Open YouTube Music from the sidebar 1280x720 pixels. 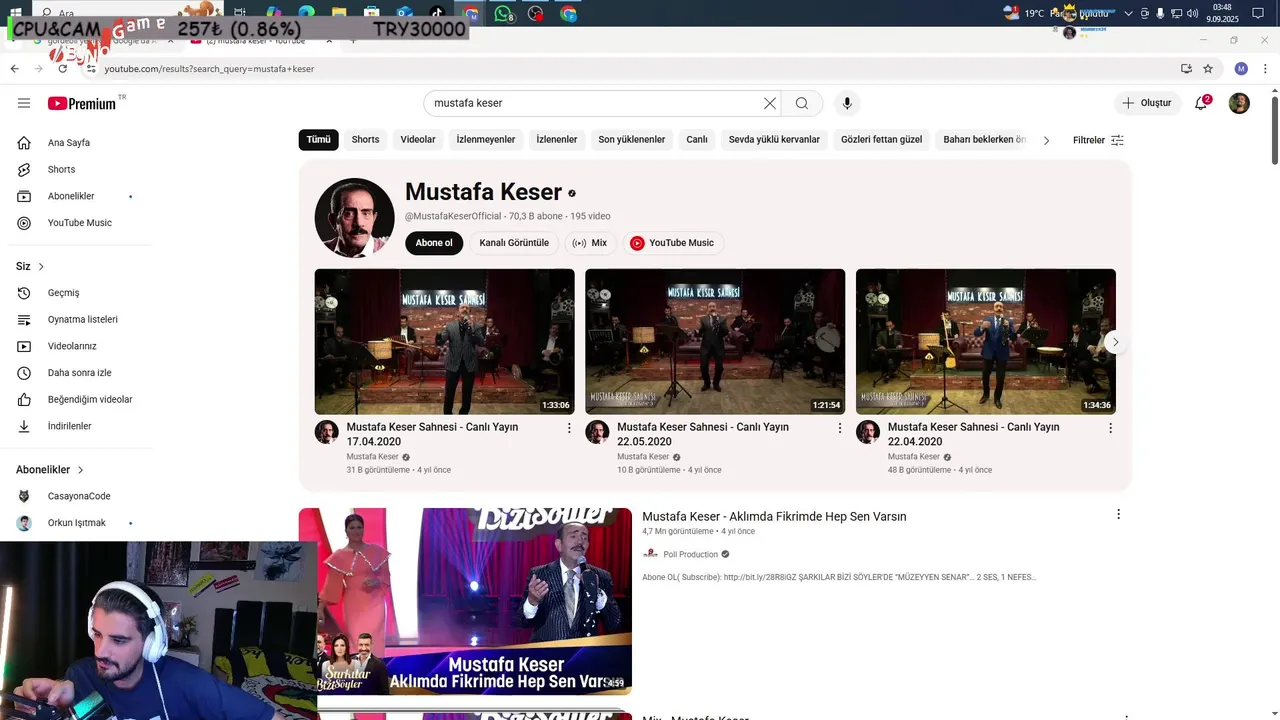80,223
